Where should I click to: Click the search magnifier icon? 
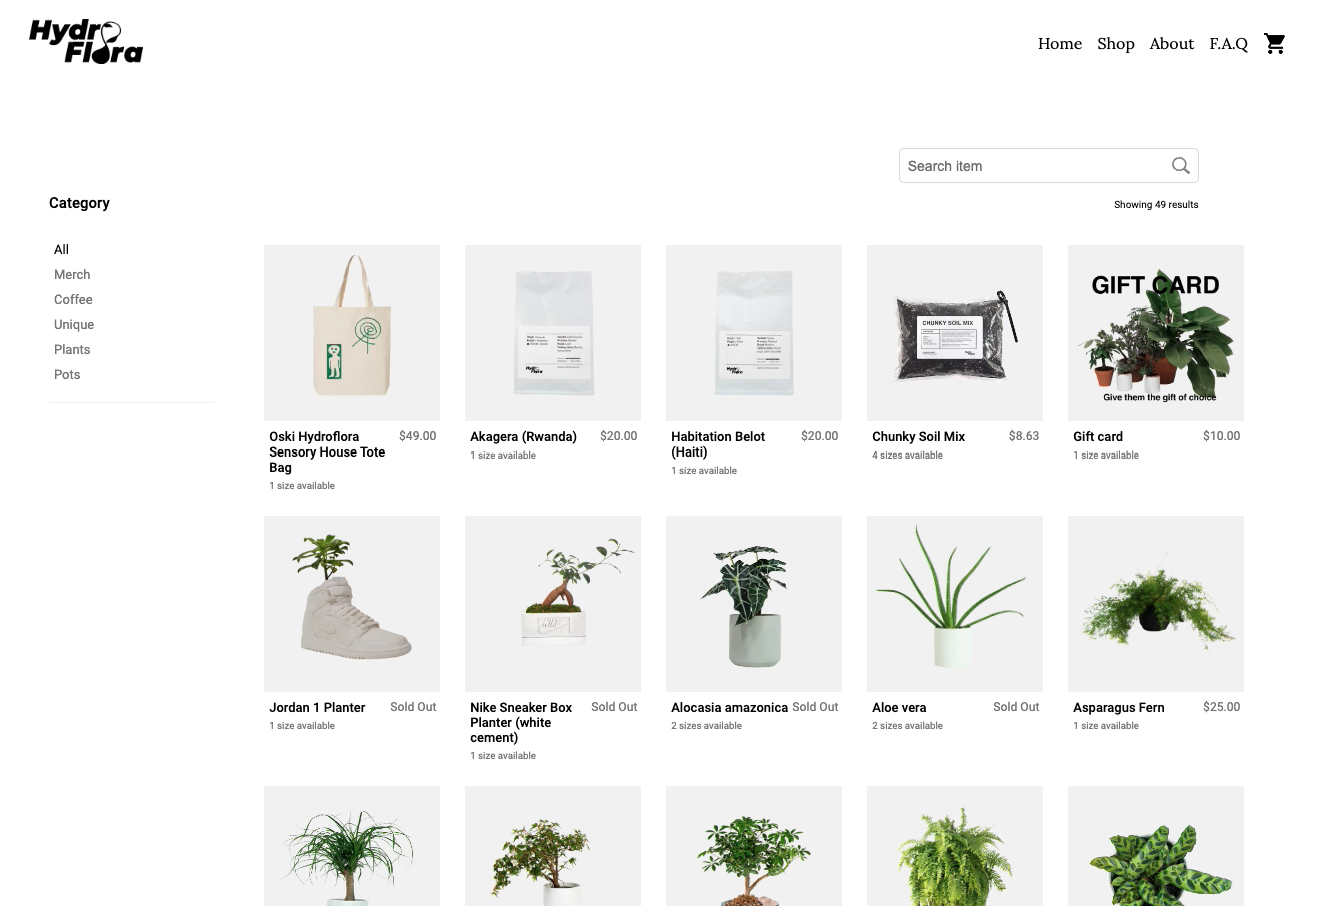point(1181,166)
